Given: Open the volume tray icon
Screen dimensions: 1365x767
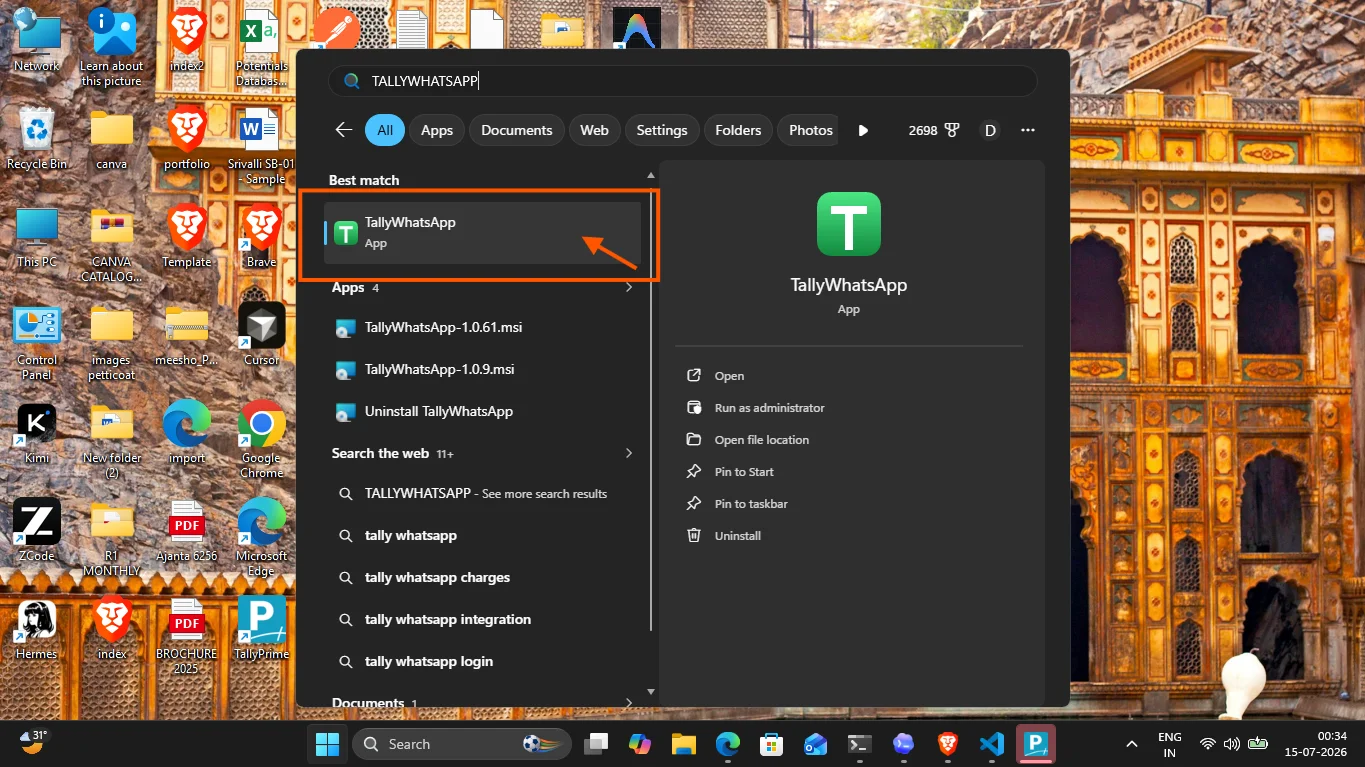Looking at the screenshot, I should pyautogui.click(x=1232, y=744).
